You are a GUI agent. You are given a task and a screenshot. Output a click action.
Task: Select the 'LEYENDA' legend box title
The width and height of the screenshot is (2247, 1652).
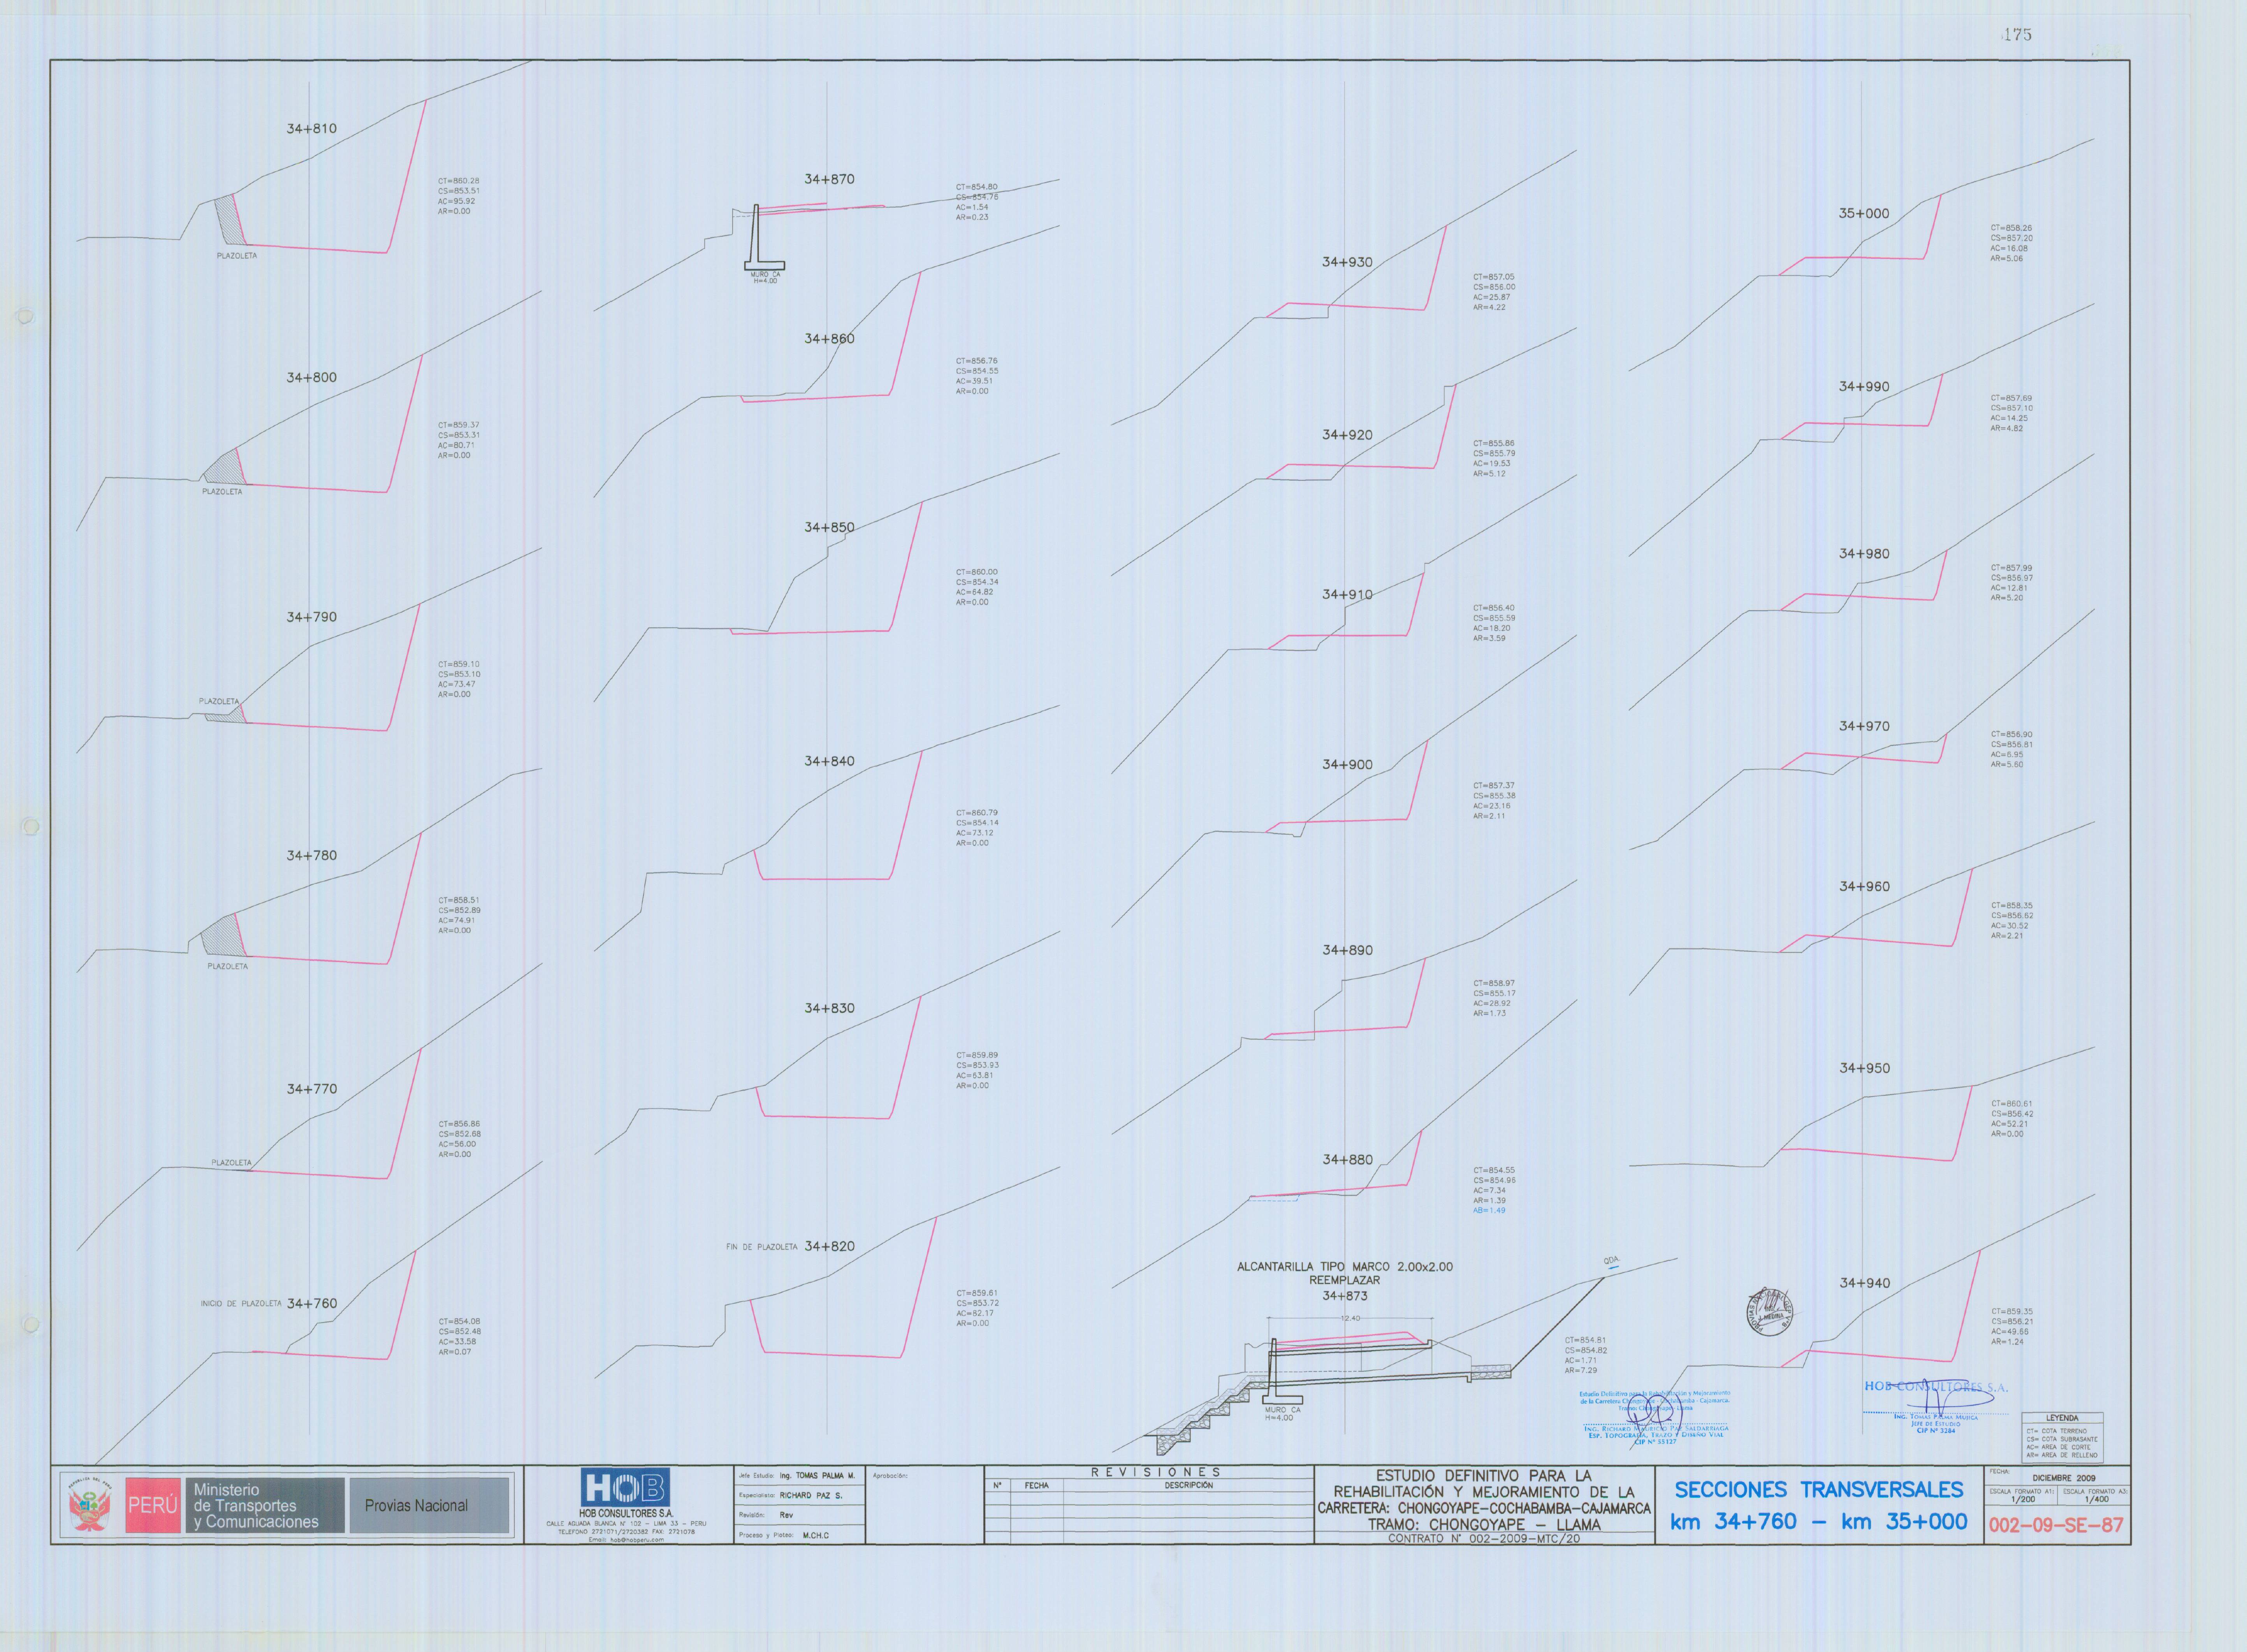(2062, 1418)
